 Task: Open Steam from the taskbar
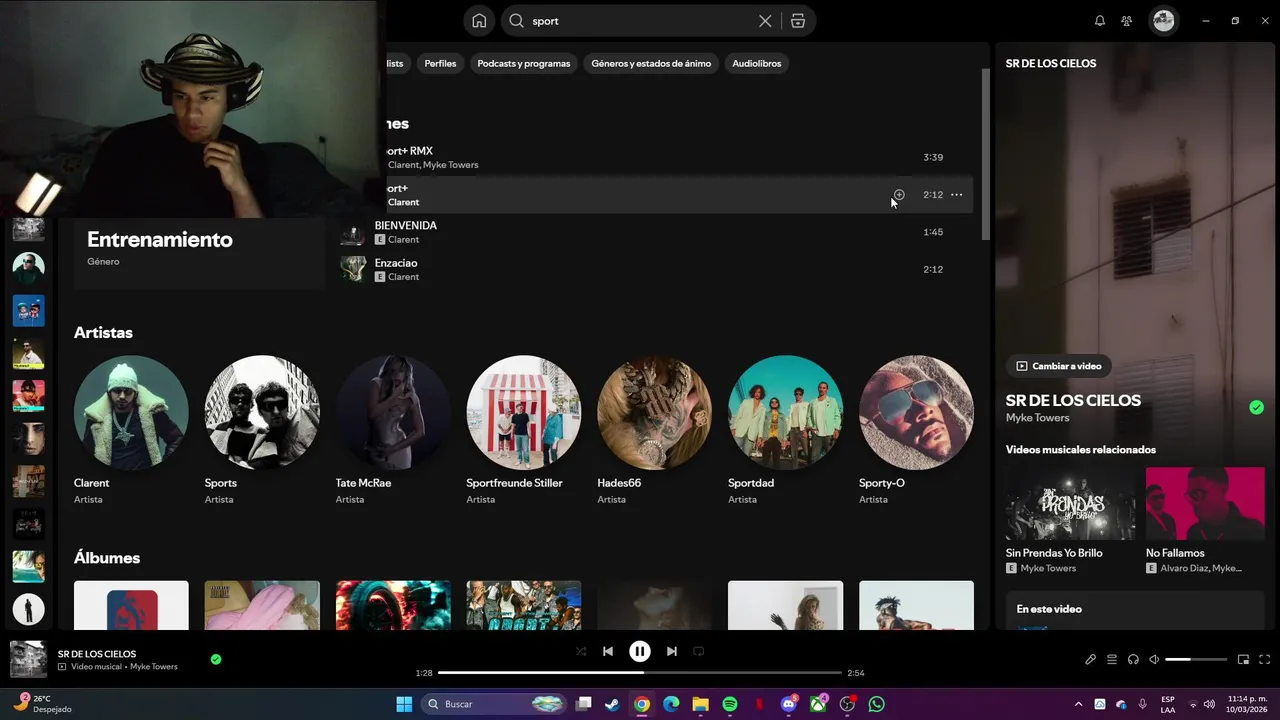612,704
